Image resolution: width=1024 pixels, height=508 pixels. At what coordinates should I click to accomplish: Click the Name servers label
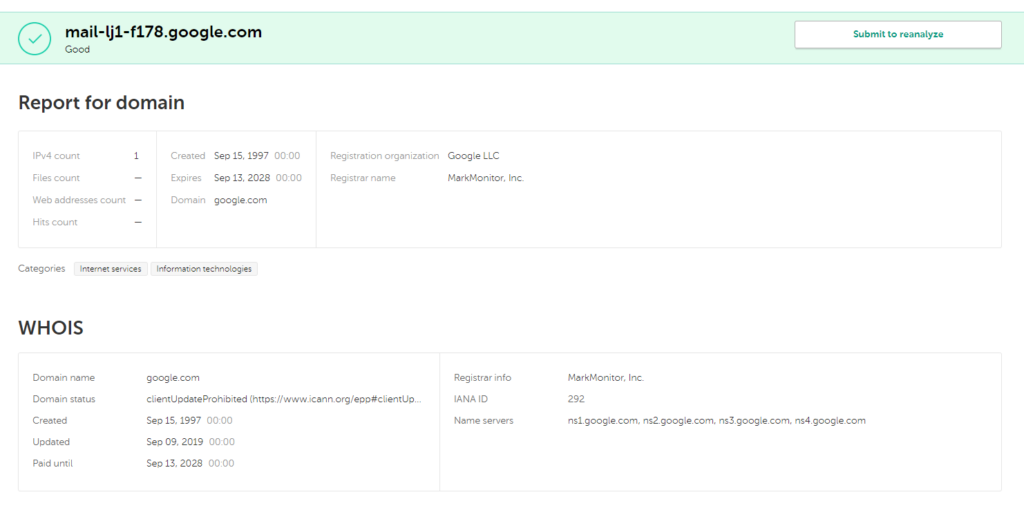click(483, 421)
